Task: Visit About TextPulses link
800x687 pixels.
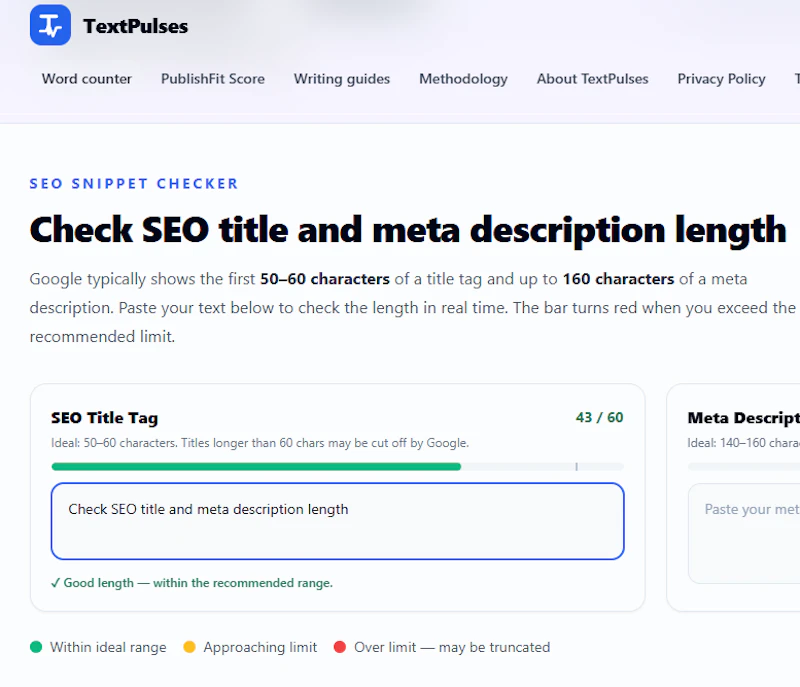Action: [x=592, y=79]
